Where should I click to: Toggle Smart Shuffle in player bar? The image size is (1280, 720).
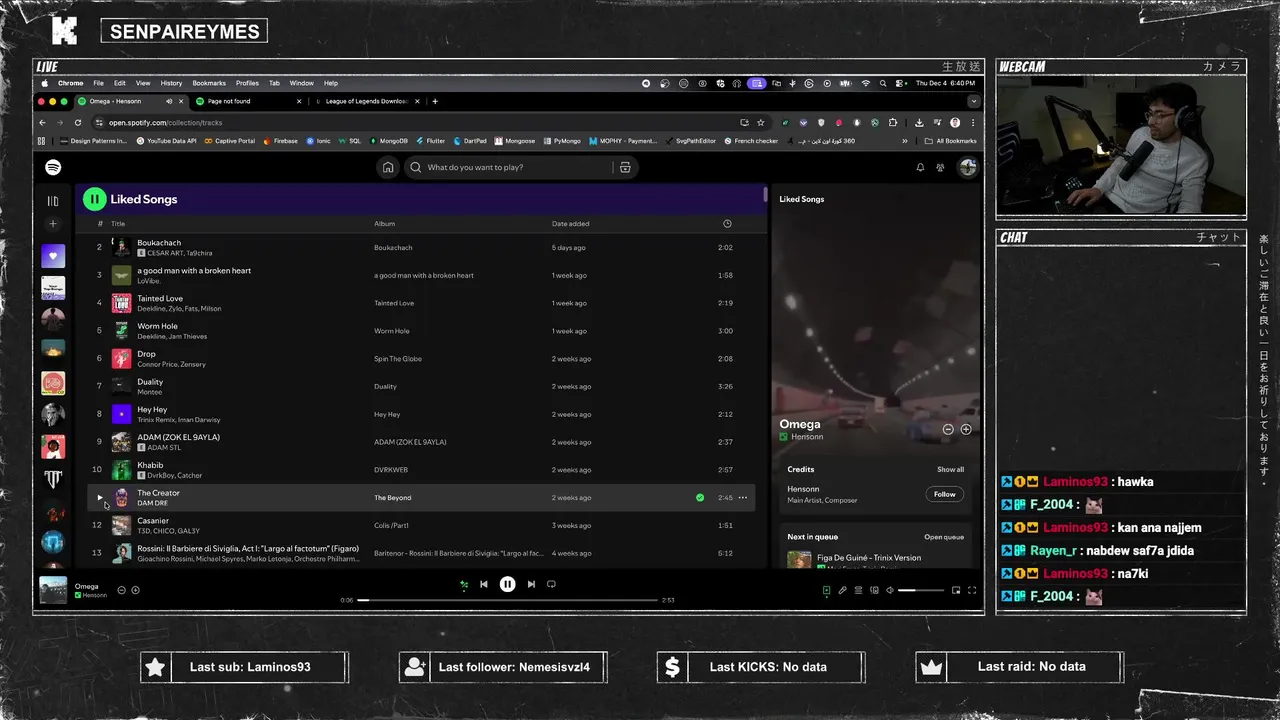[464, 584]
